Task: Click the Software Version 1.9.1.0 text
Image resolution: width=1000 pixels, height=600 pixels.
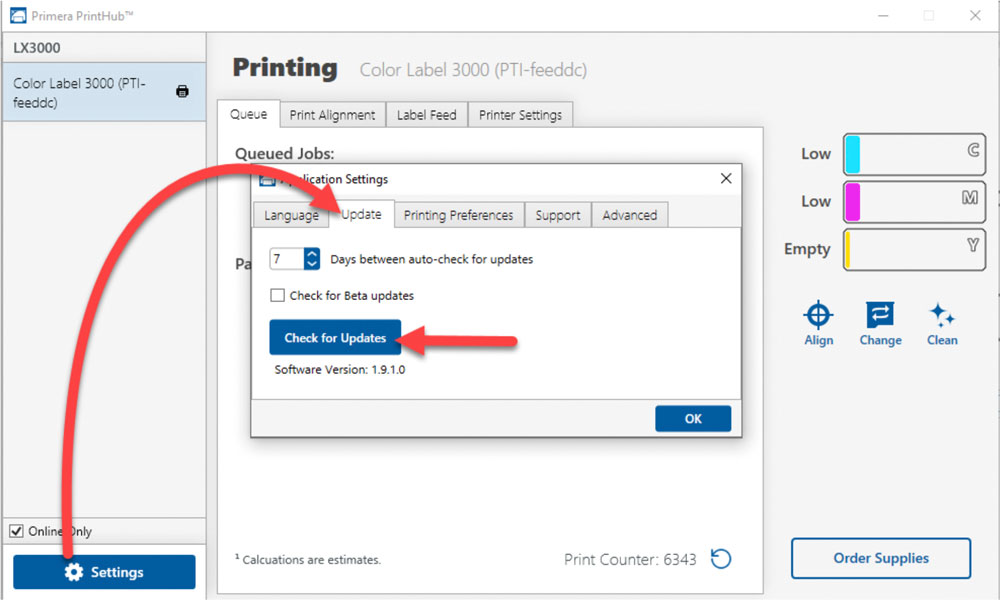Action: [339, 370]
